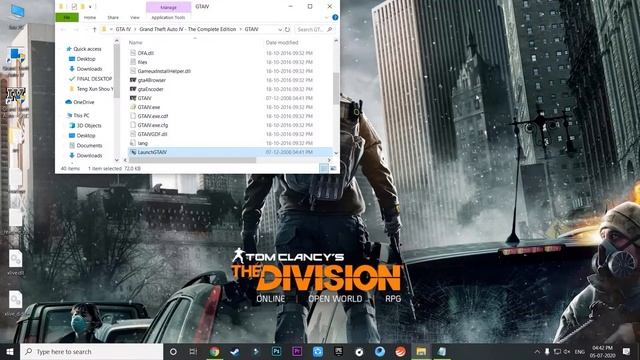Open the taskbar clock and date
Viewport: 640px width, 360px height.
pos(603,351)
